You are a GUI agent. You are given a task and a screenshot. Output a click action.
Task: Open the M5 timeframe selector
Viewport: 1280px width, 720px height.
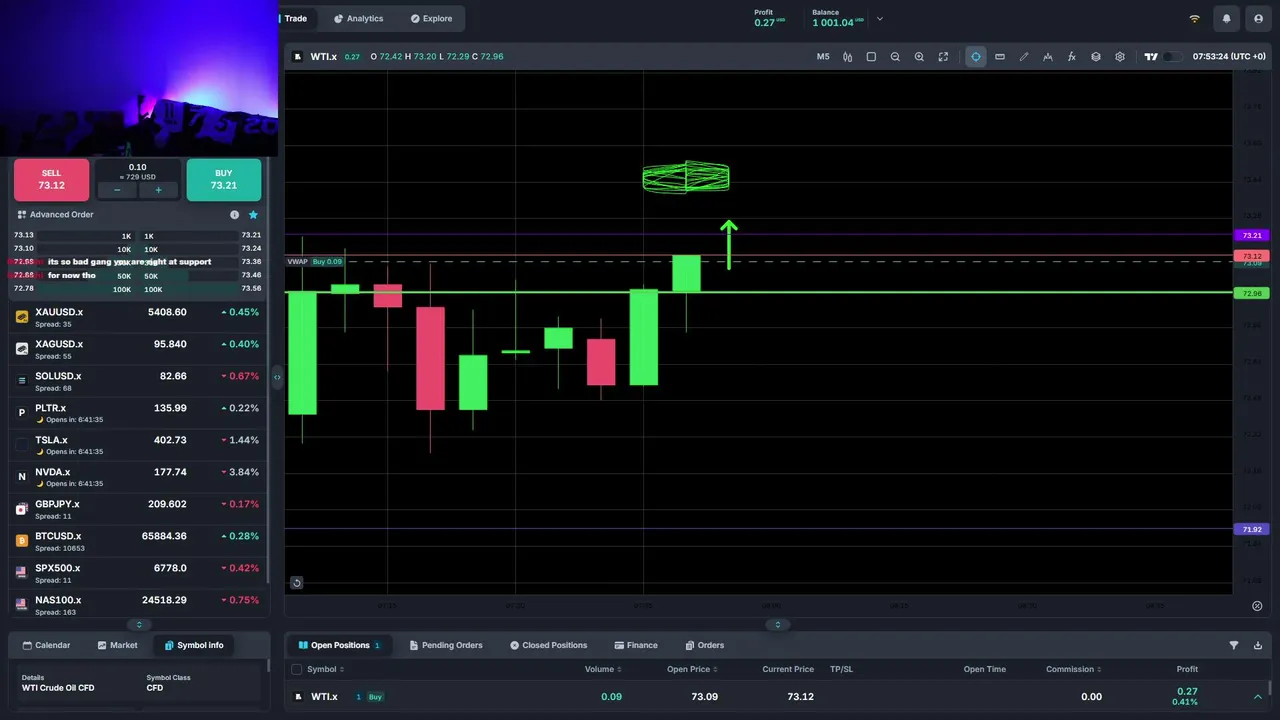pos(823,57)
